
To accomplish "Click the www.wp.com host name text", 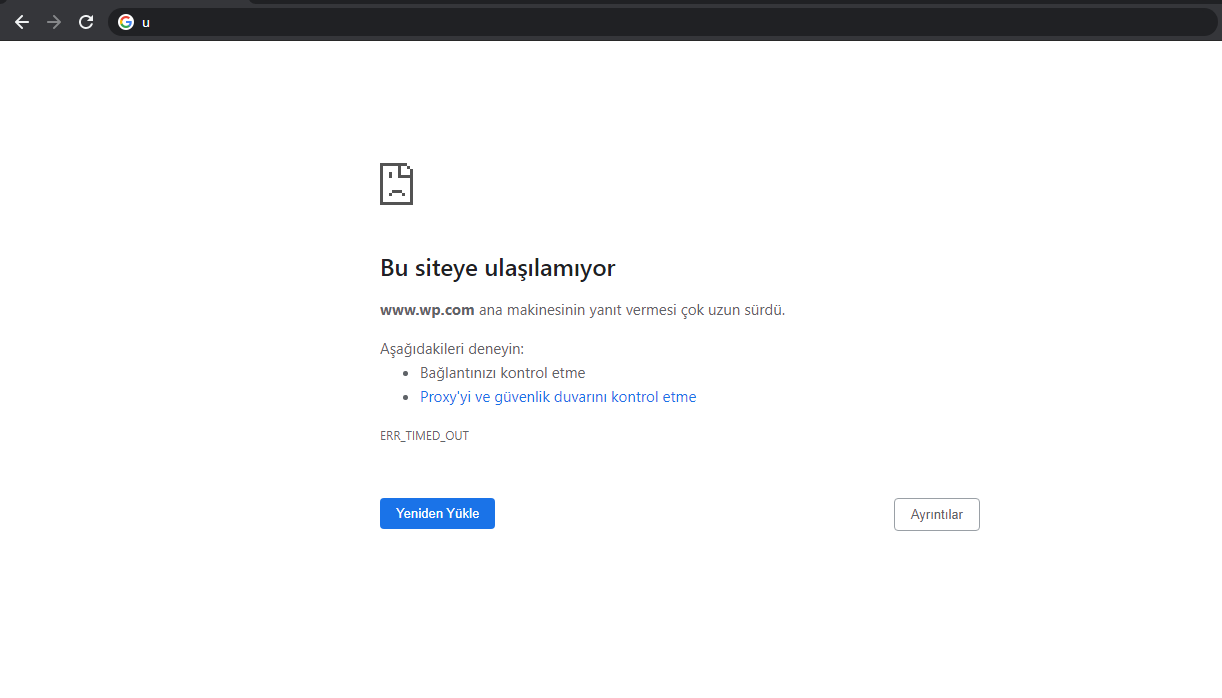I will click(427, 310).
